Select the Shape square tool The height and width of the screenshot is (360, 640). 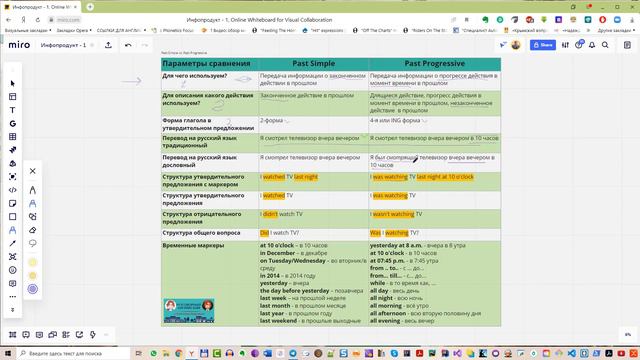coord(13,217)
